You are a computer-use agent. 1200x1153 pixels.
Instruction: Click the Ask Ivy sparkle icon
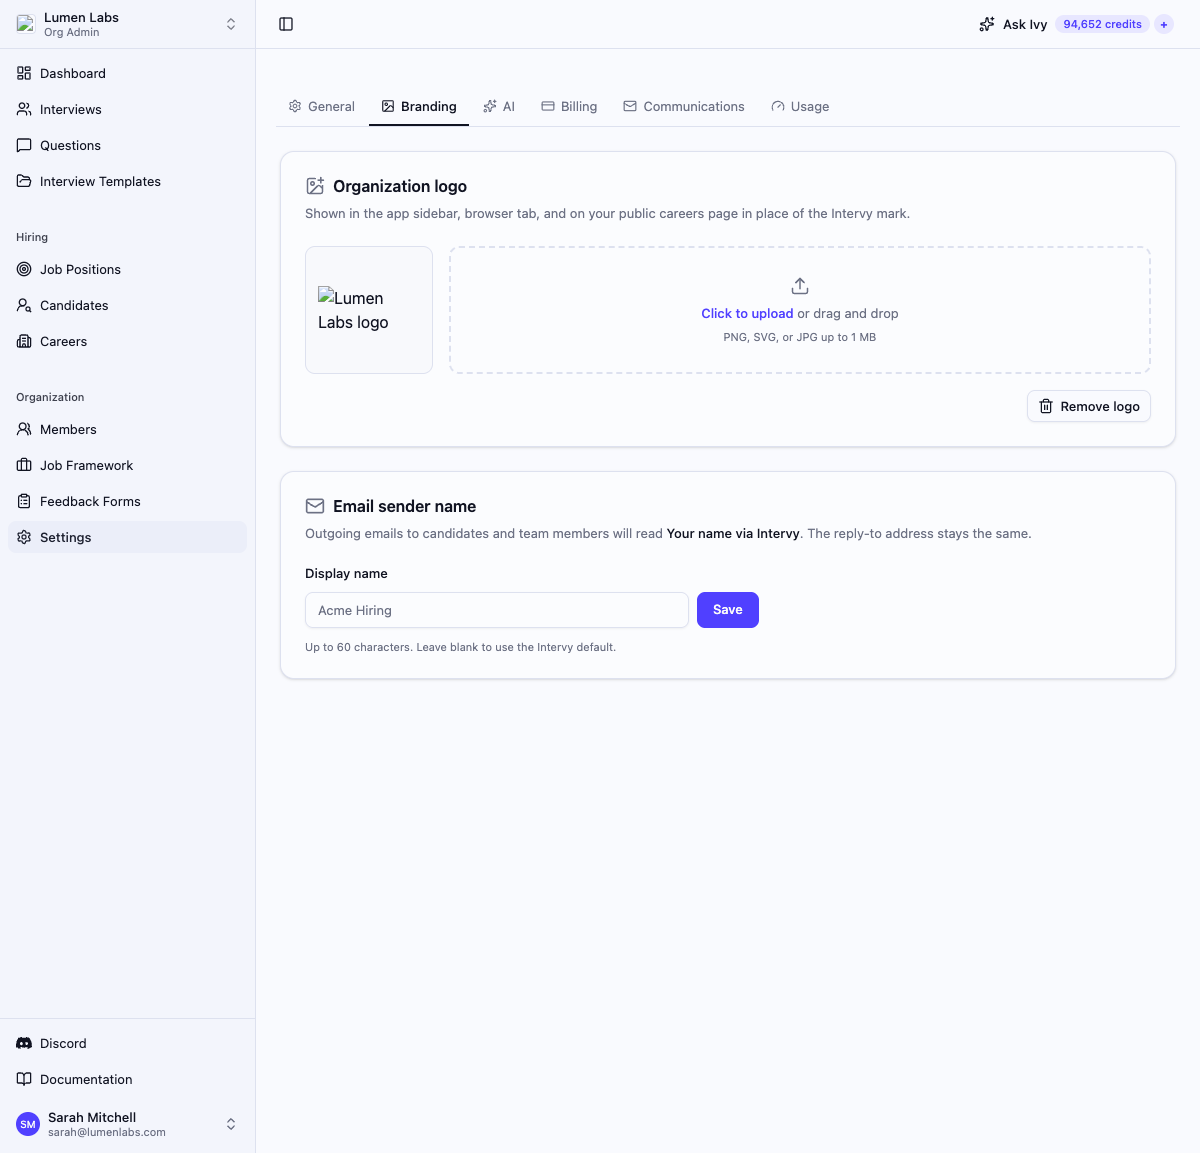pyautogui.click(x=987, y=24)
